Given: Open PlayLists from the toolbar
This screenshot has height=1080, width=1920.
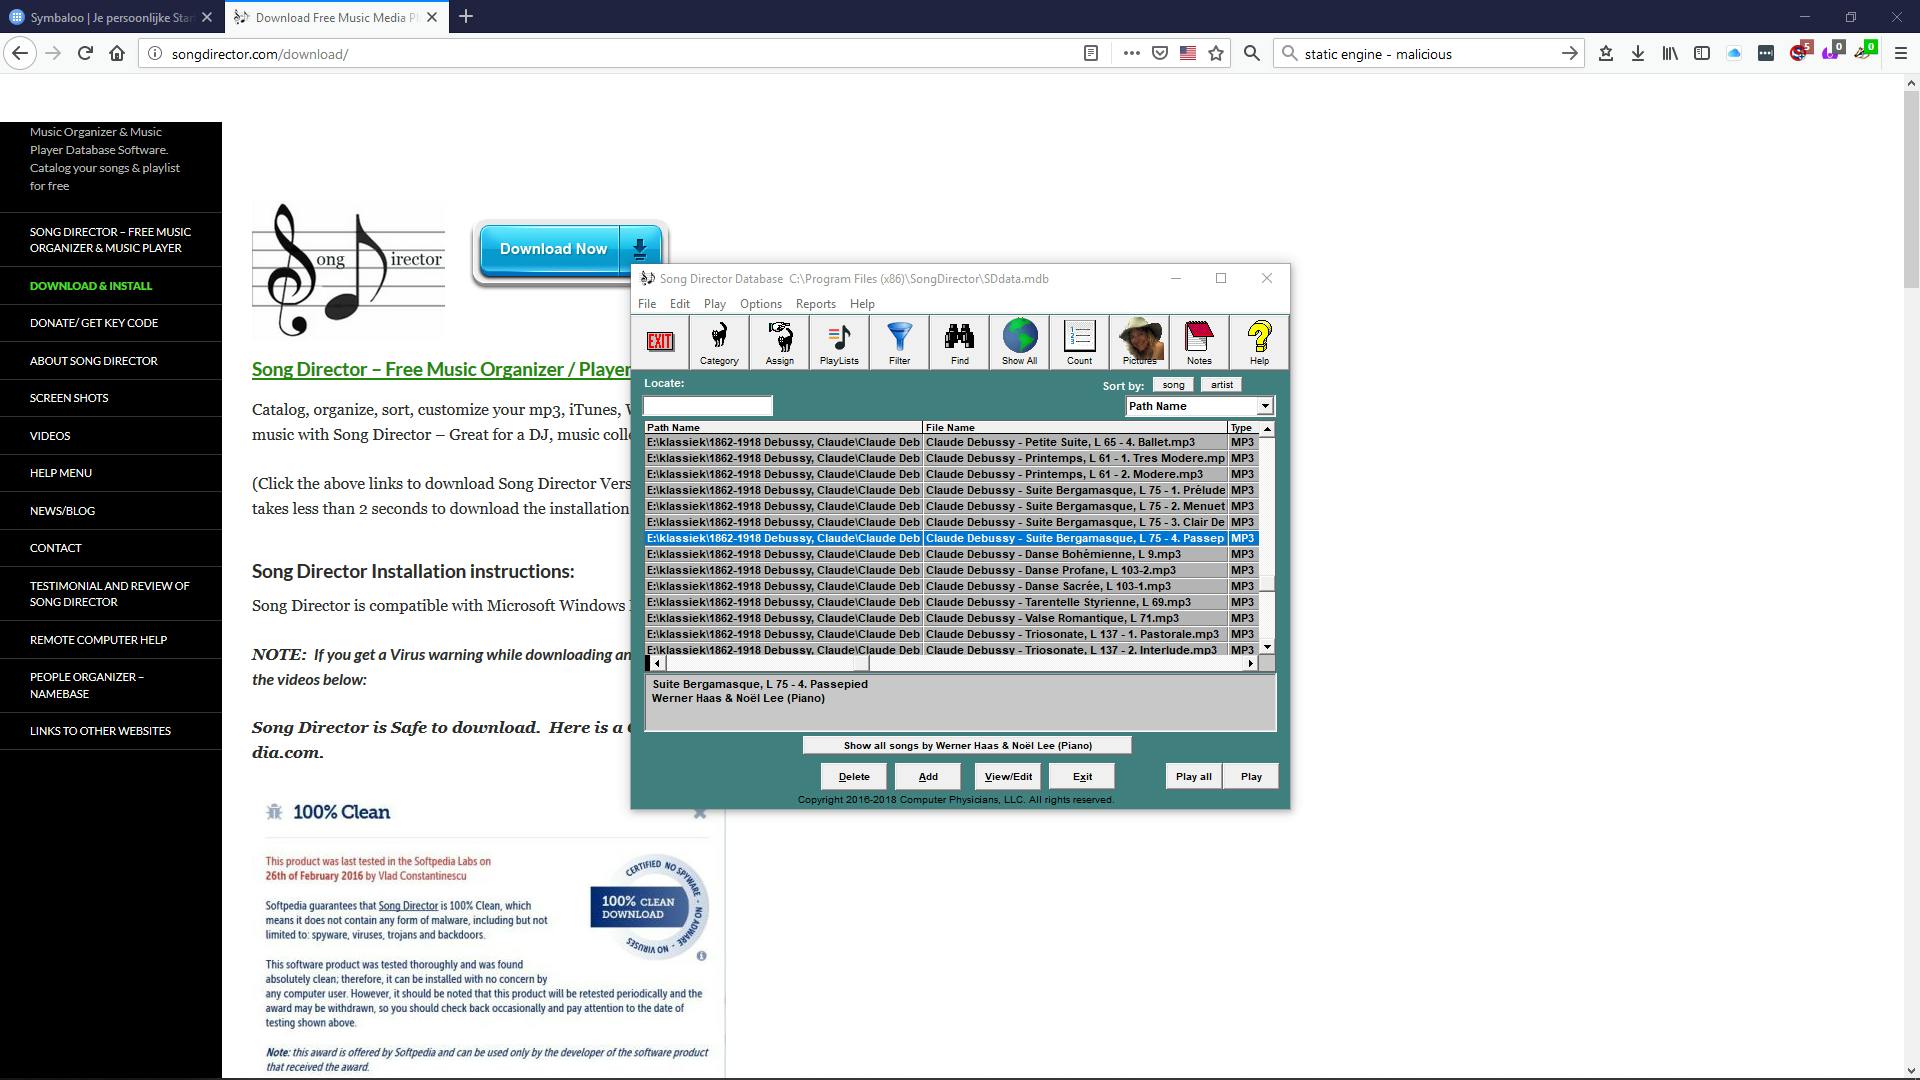Looking at the screenshot, I should 839,342.
